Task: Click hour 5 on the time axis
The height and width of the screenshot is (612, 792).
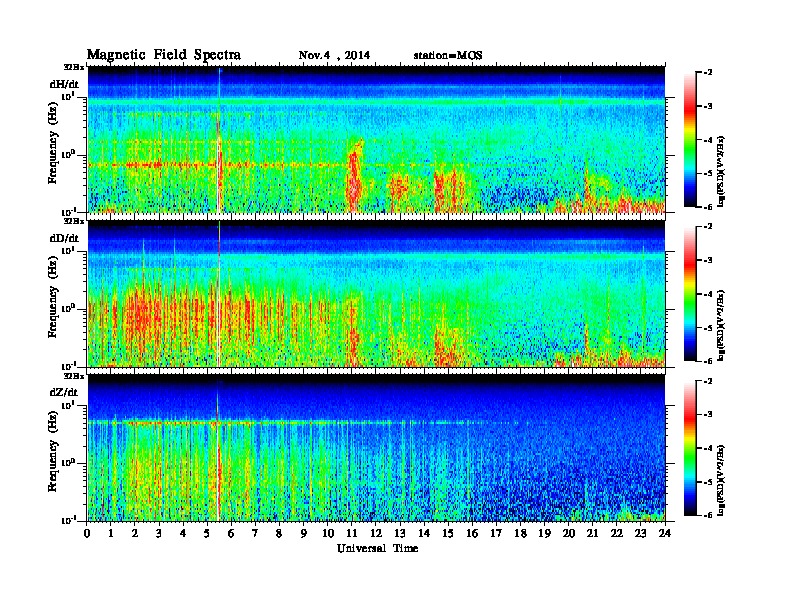Action: pos(208,533)
